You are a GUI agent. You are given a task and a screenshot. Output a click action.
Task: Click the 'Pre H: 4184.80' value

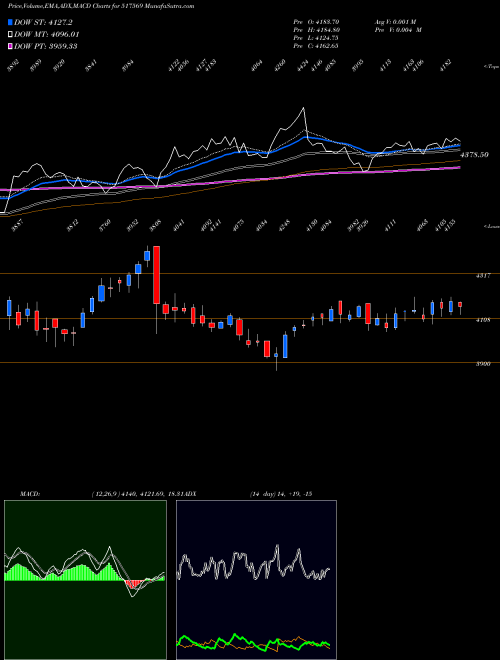[316, 30]
